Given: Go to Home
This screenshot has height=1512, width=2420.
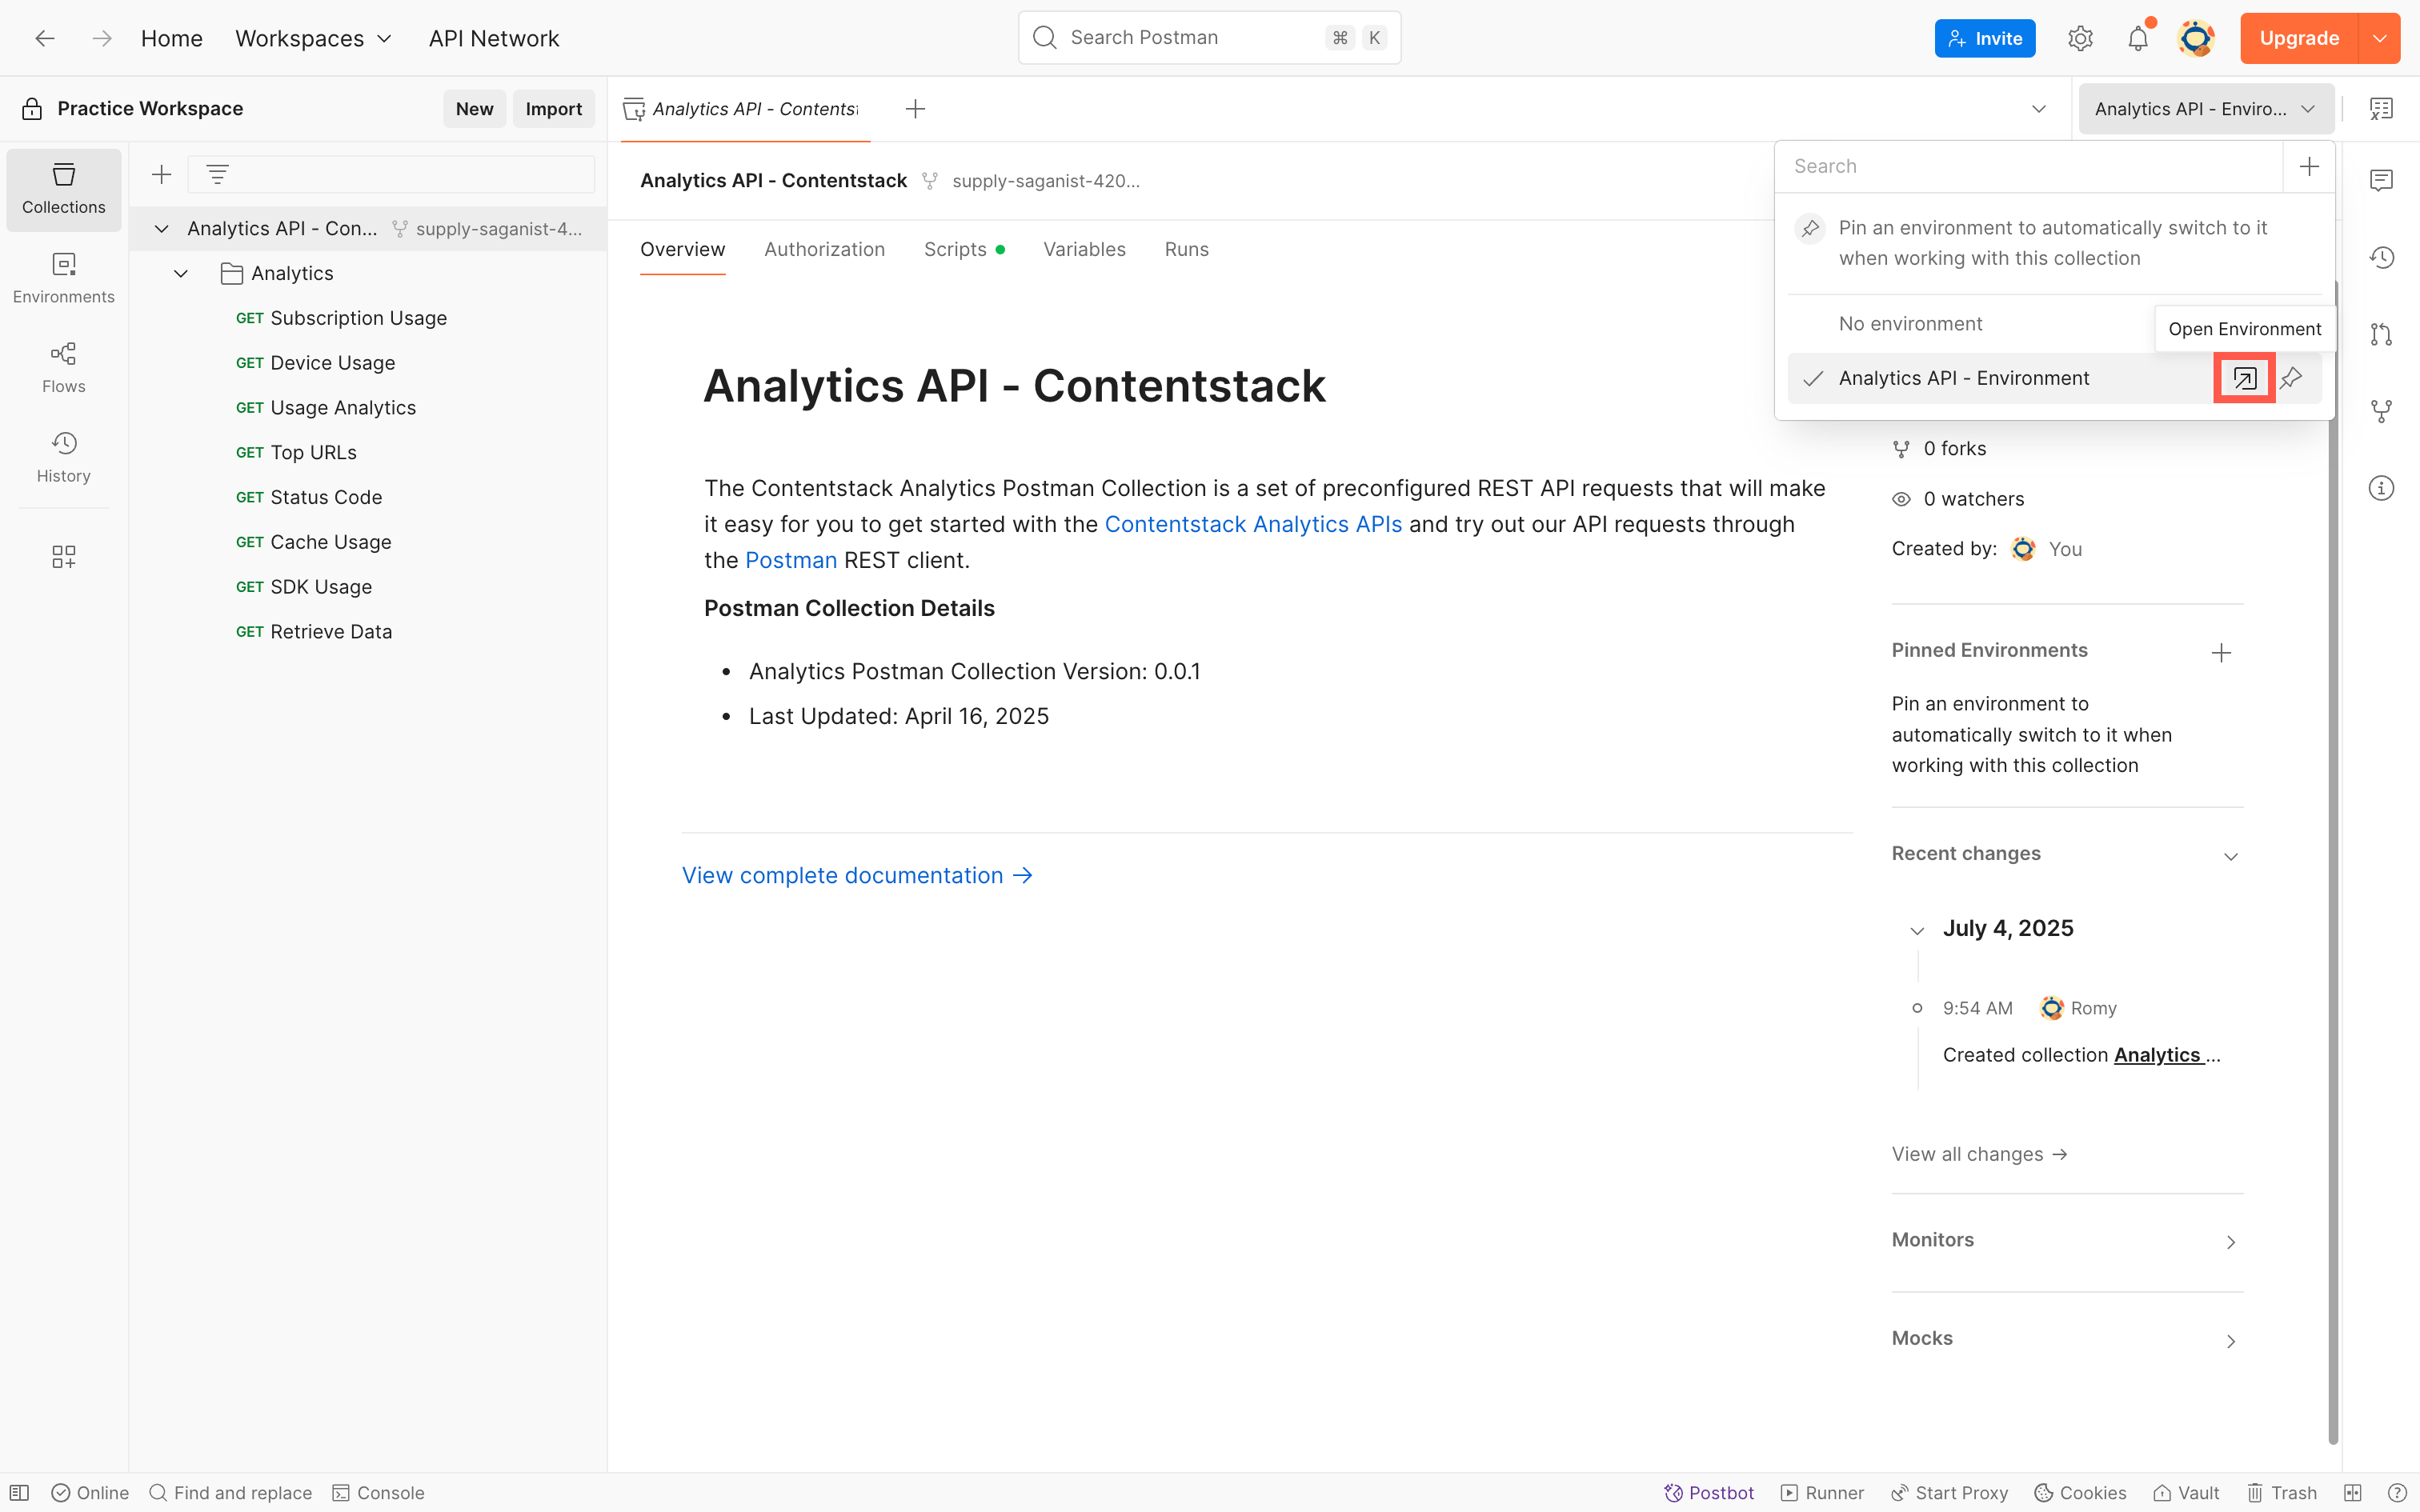Looking at the screenshot, I should (x=171, y=38).
